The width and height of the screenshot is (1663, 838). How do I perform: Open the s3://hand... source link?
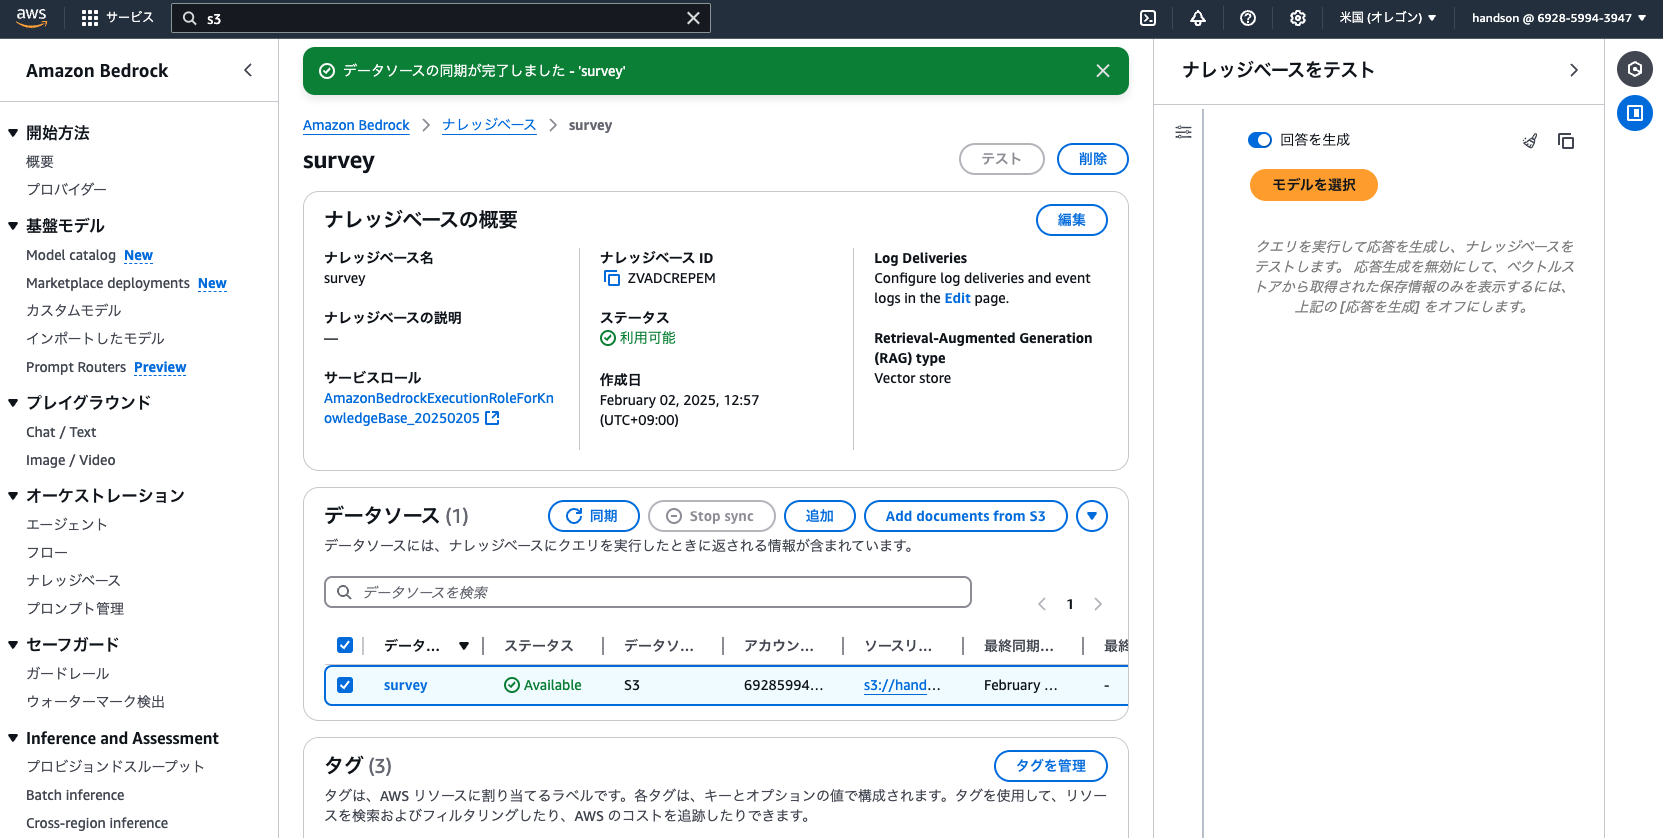(902, 685)
